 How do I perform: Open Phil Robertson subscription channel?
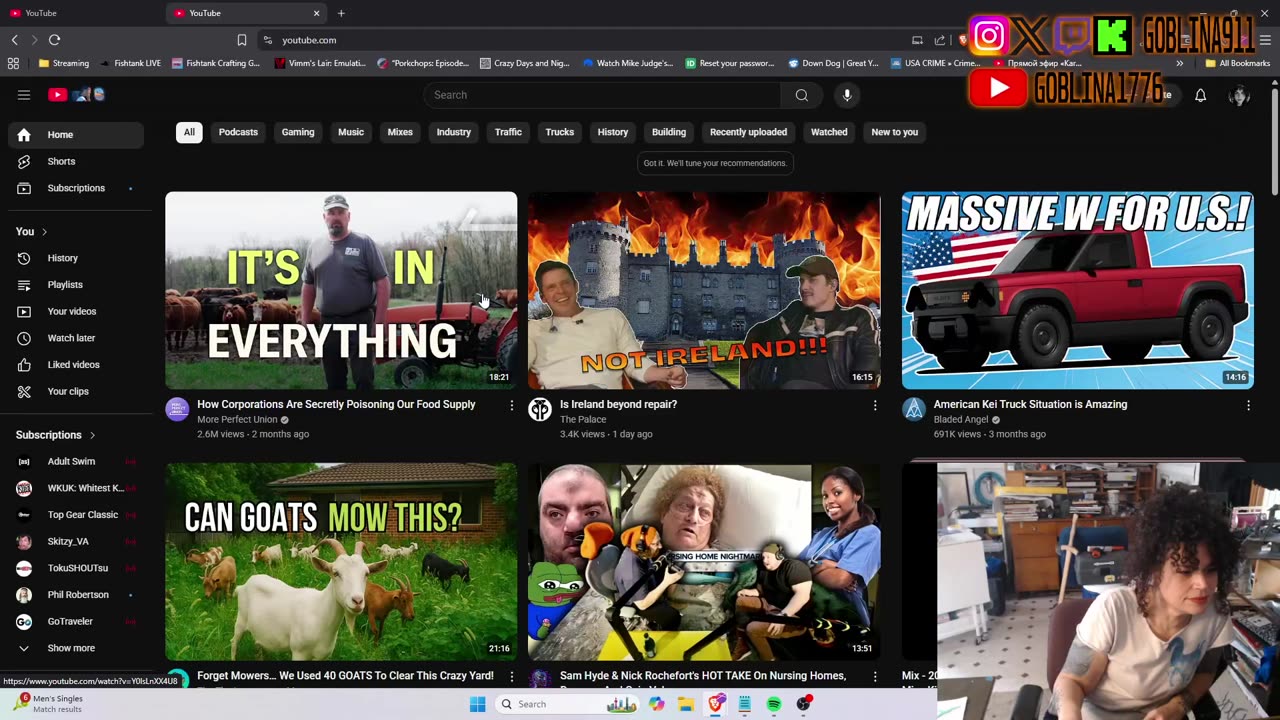tap(76, 595)
